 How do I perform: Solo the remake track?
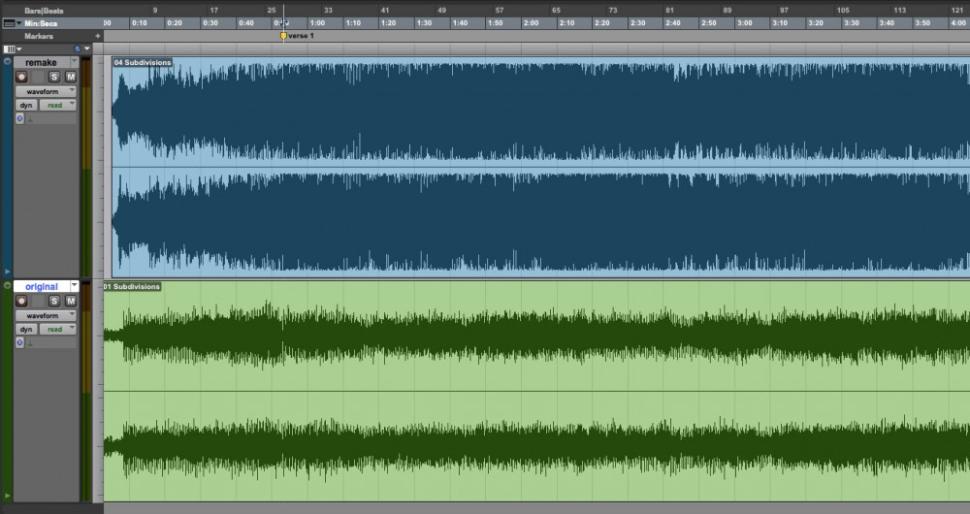[54, 77]
